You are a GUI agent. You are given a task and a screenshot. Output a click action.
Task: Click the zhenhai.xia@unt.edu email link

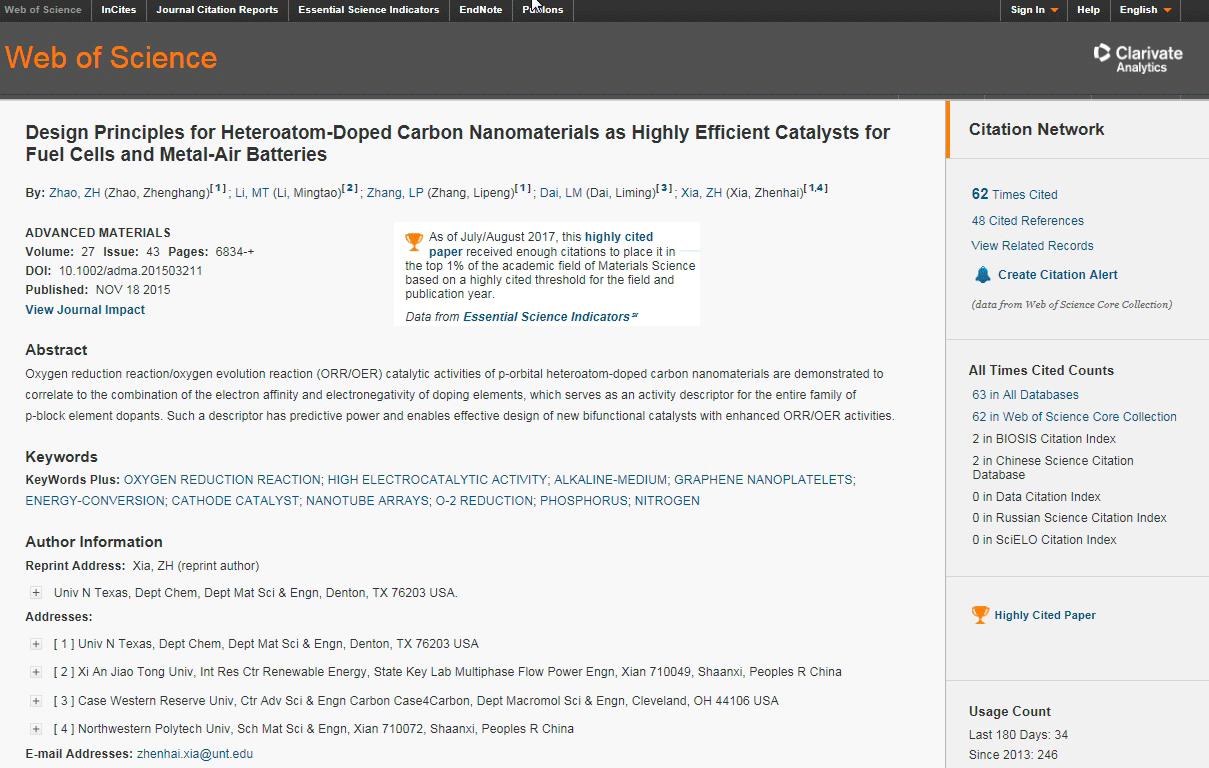tap(195, 754)
